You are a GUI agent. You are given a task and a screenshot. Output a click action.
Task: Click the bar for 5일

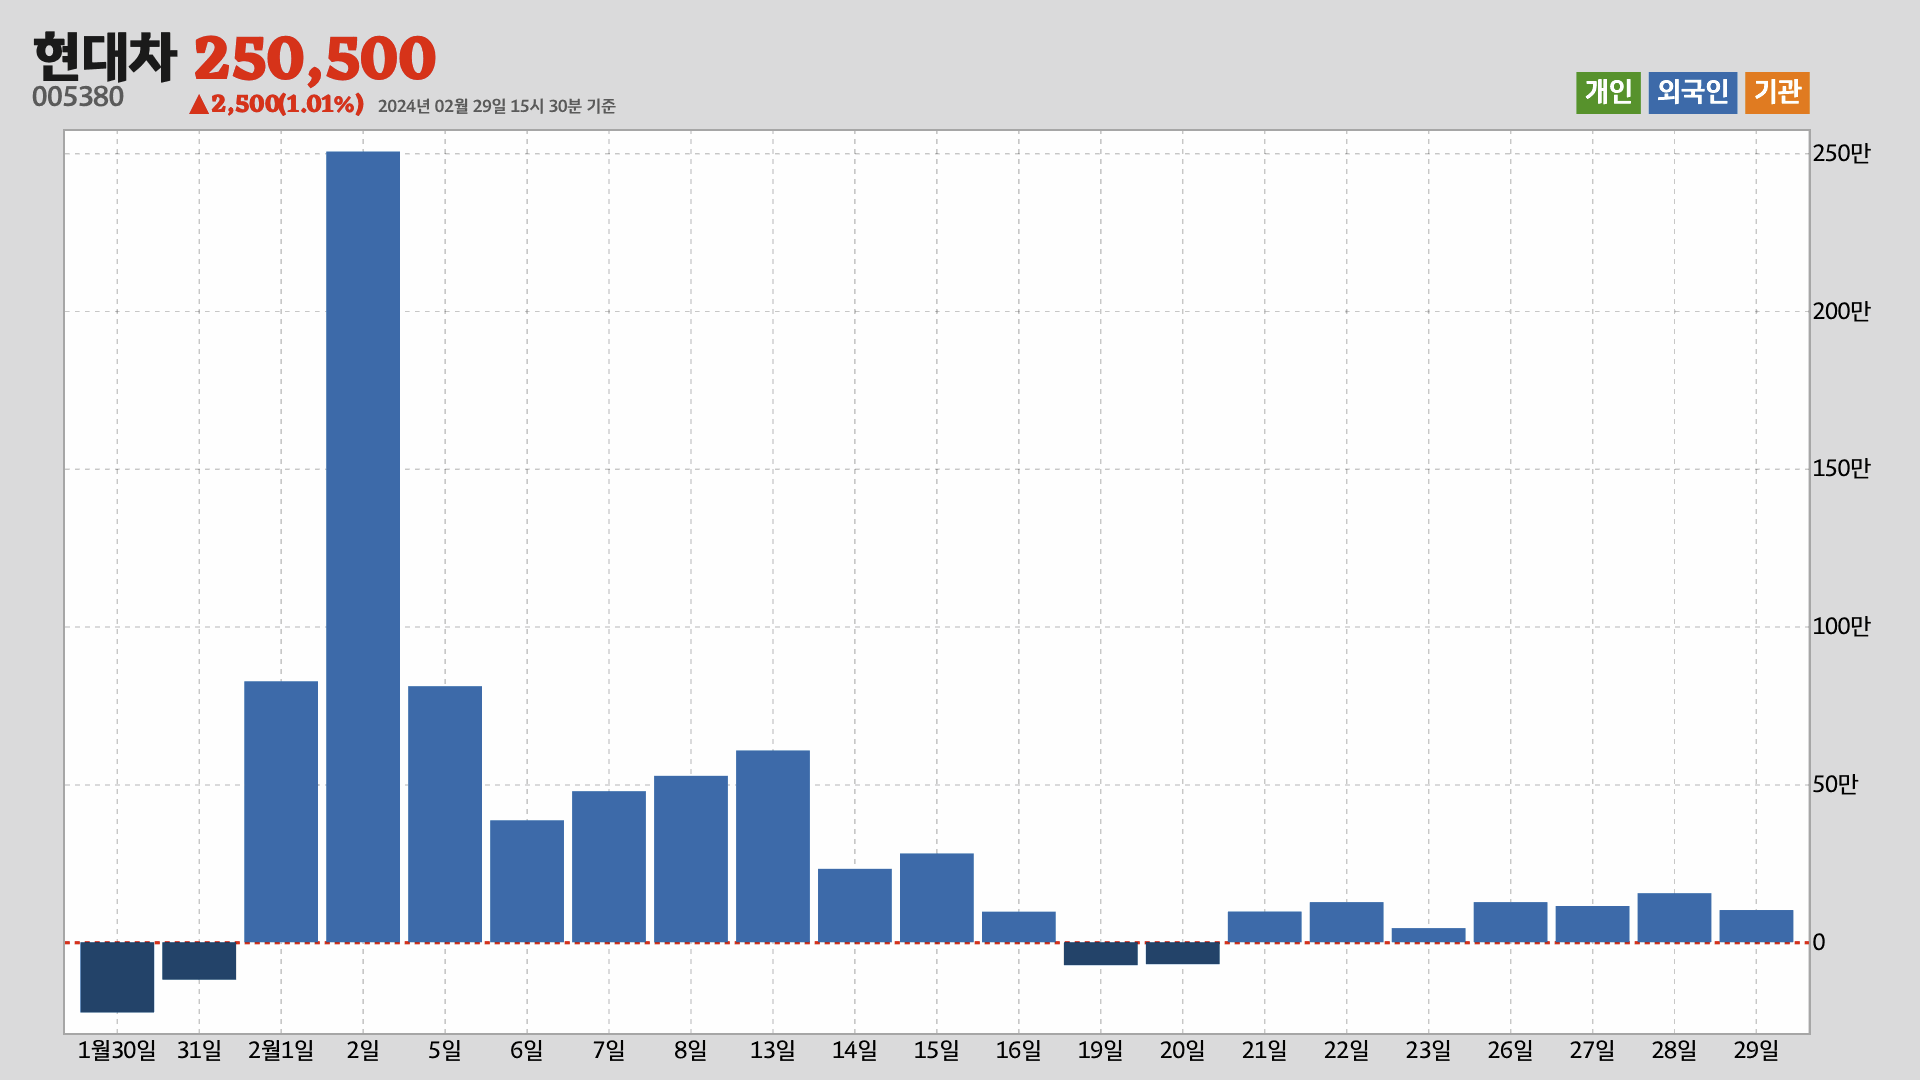tap(445, 814)
